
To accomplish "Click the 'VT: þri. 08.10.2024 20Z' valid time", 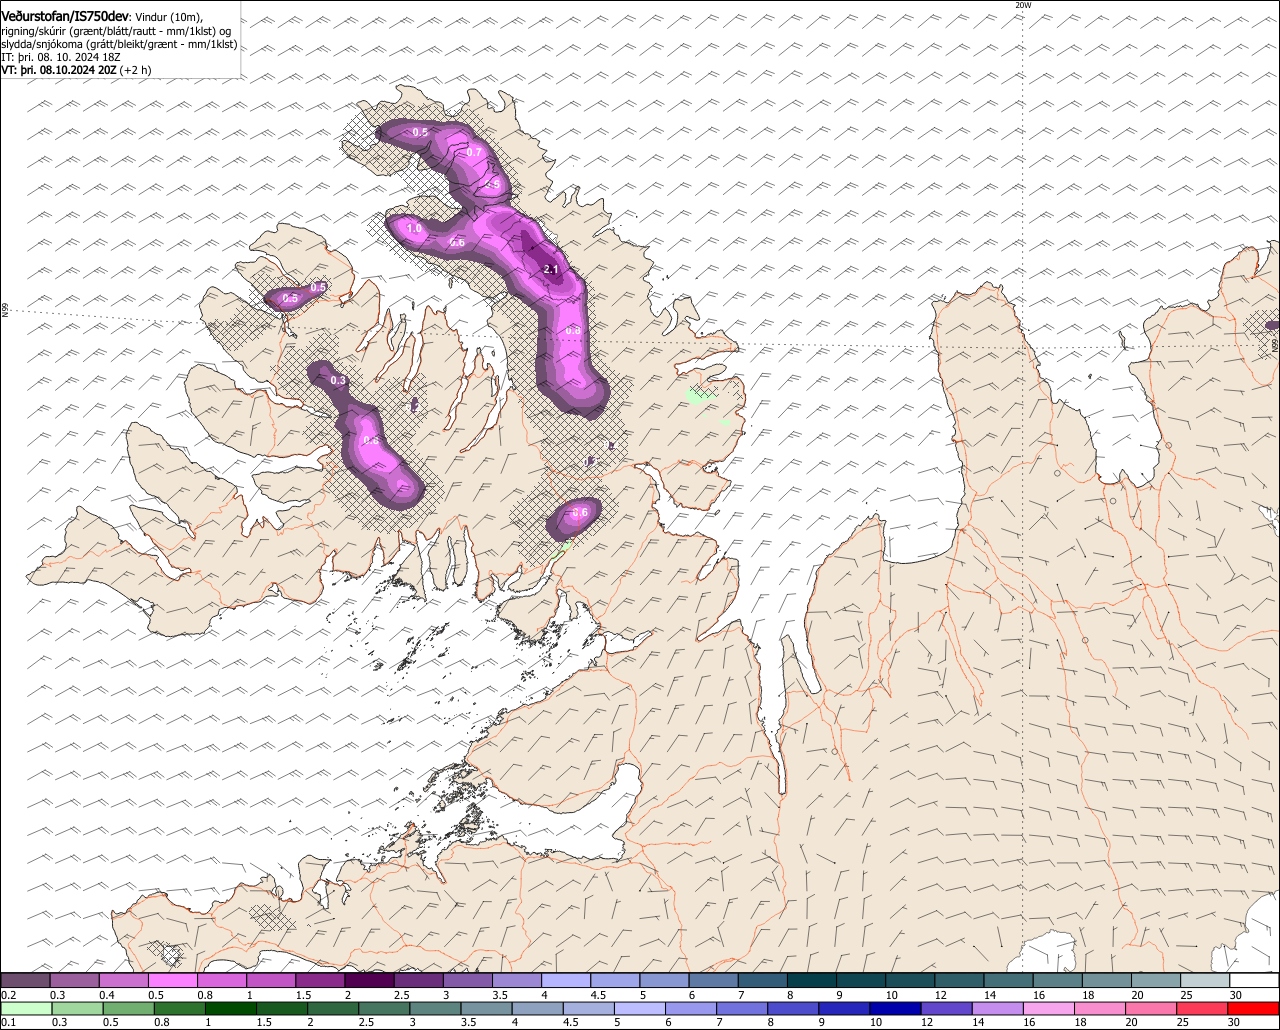I will point(59,70).
